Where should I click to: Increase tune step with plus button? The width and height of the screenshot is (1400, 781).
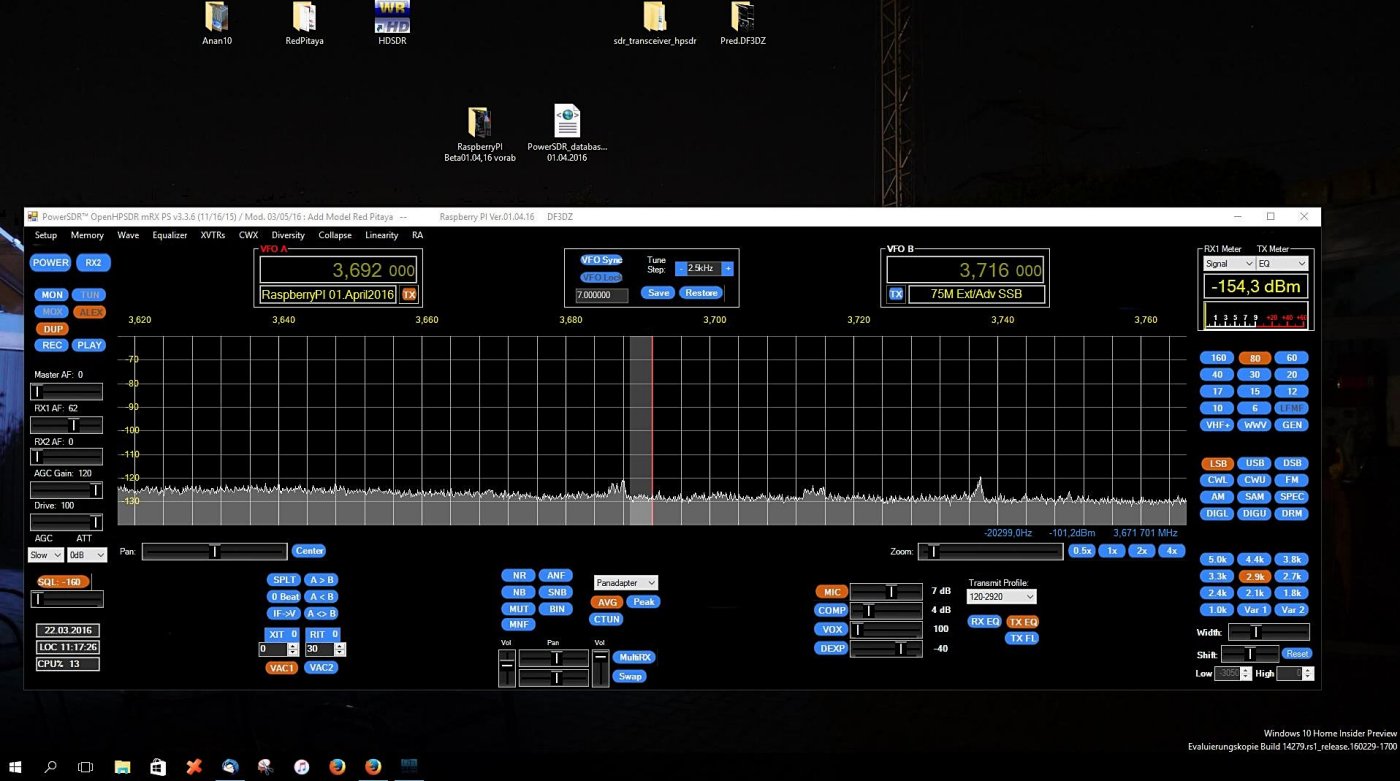[x=728, y=269]
